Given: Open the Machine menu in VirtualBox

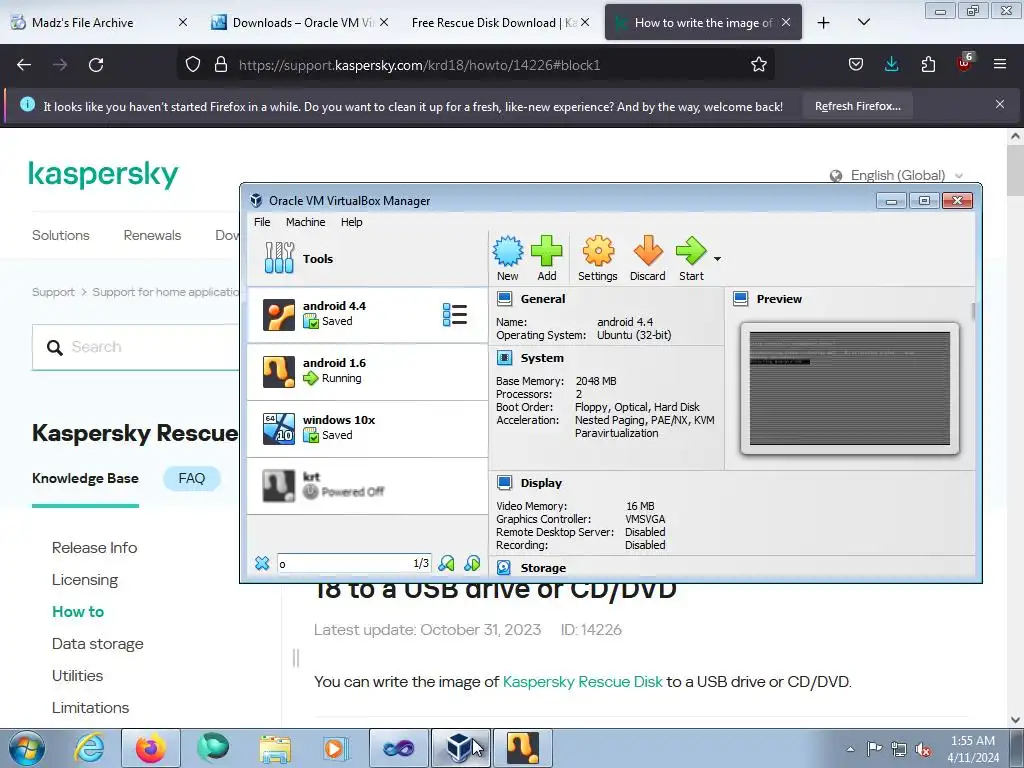Looking at the screenshot, I should pos(305,222).
